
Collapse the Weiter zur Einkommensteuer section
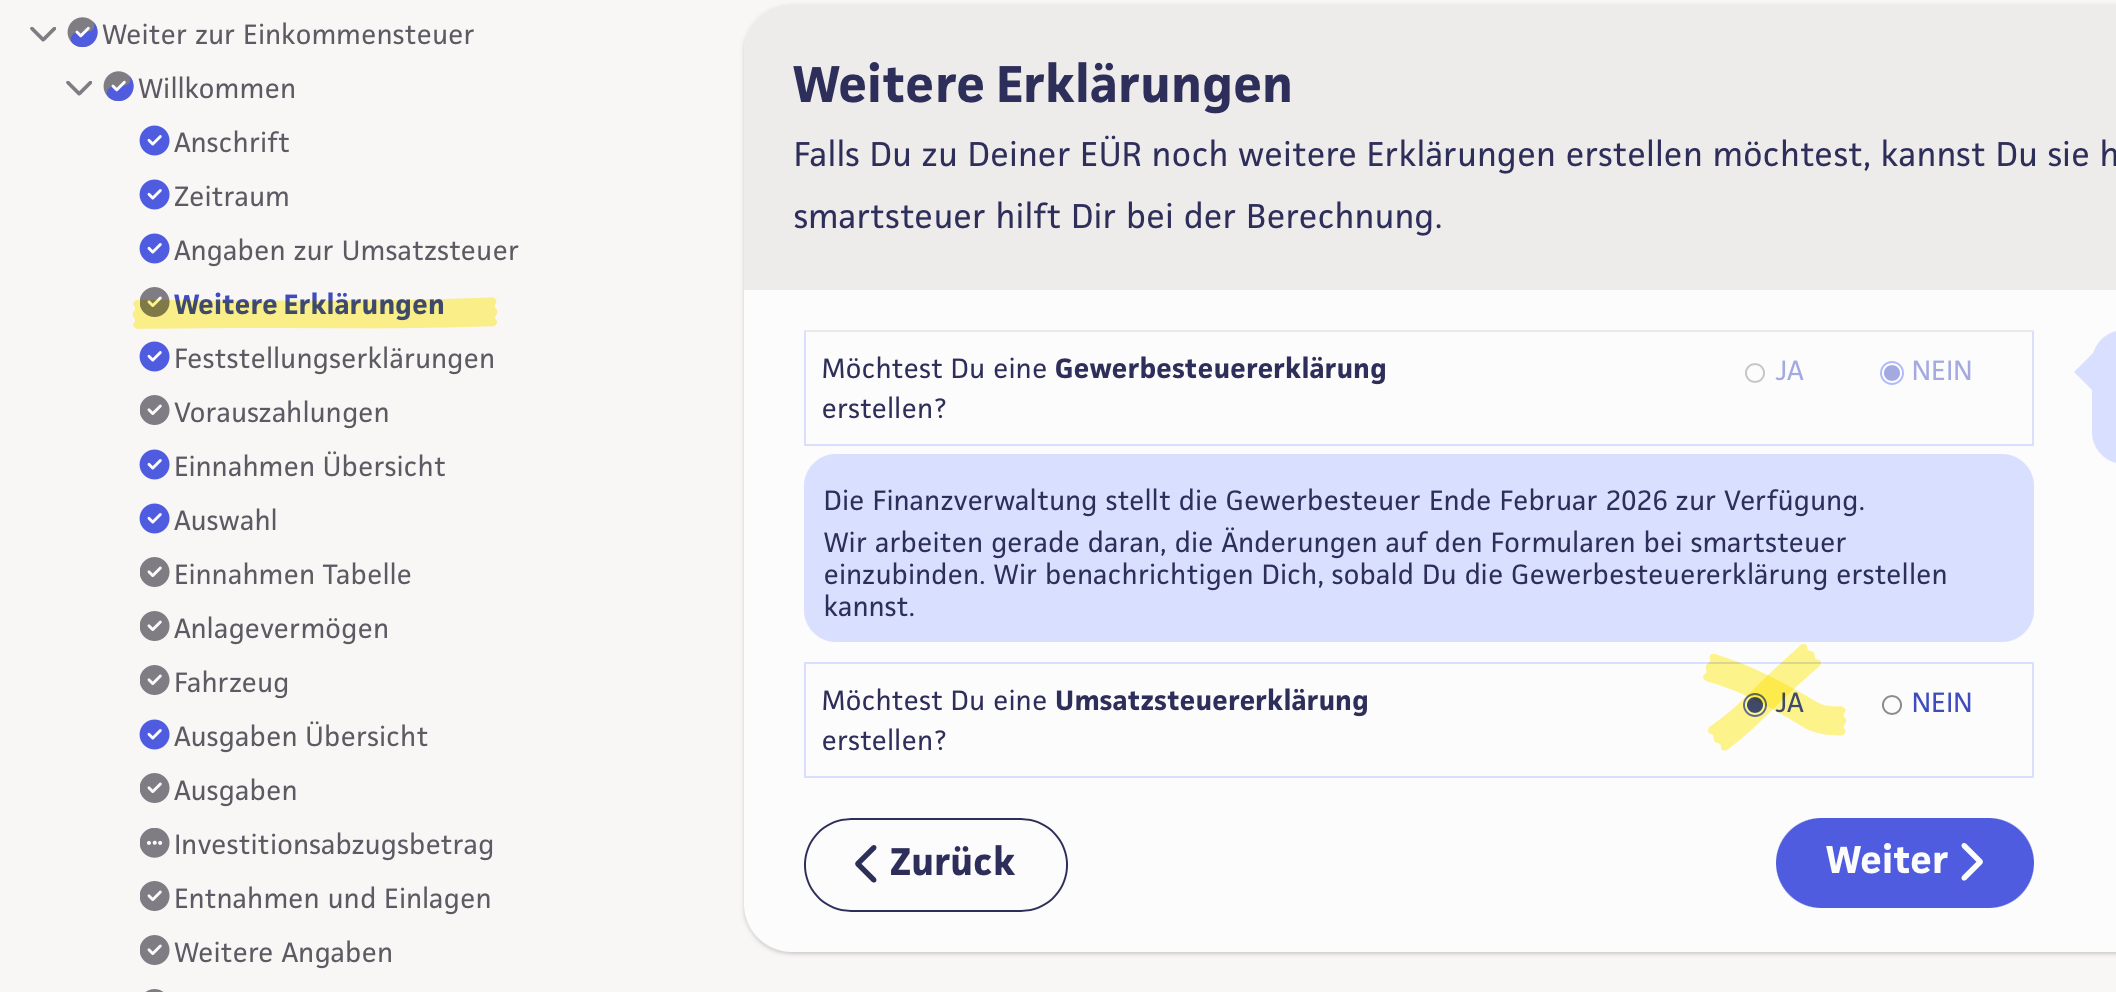tap(43, 34)
